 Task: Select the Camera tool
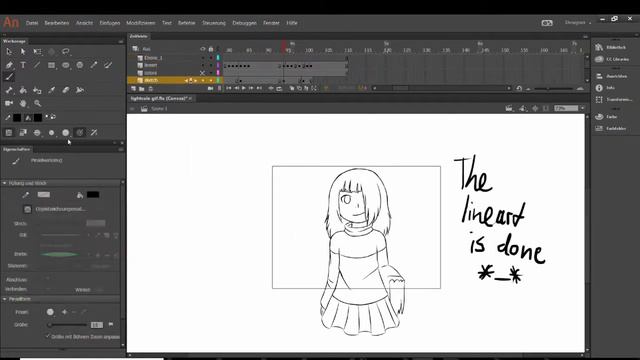click(9, 103)
